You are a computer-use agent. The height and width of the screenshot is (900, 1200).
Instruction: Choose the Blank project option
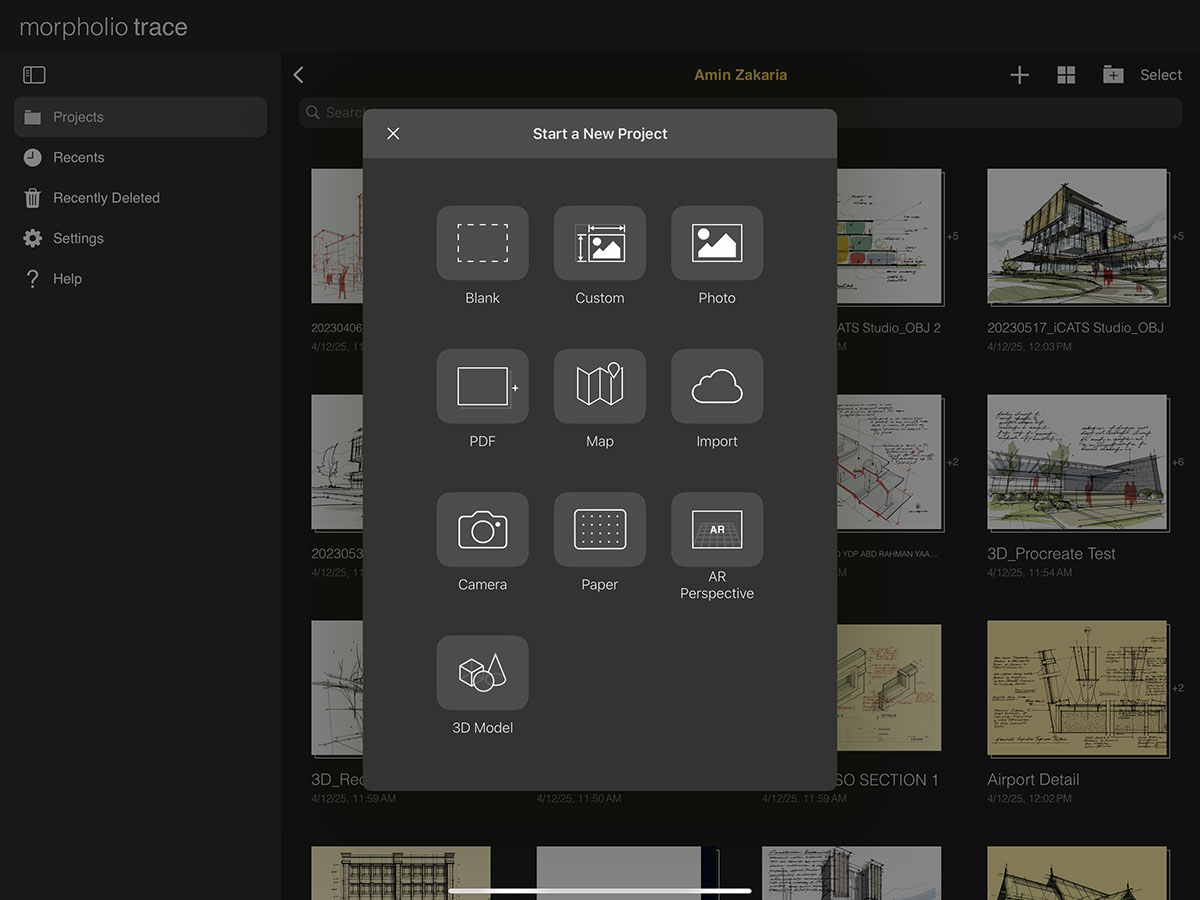482,243
